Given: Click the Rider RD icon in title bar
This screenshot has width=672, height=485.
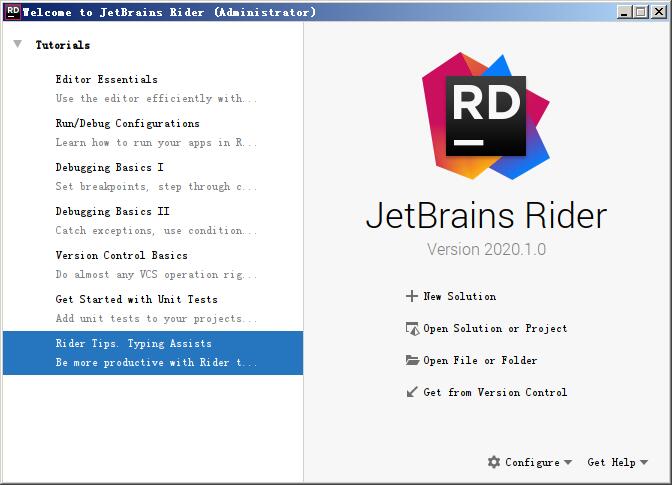Looking at the screenshot, I should click(x=13, y=12).
